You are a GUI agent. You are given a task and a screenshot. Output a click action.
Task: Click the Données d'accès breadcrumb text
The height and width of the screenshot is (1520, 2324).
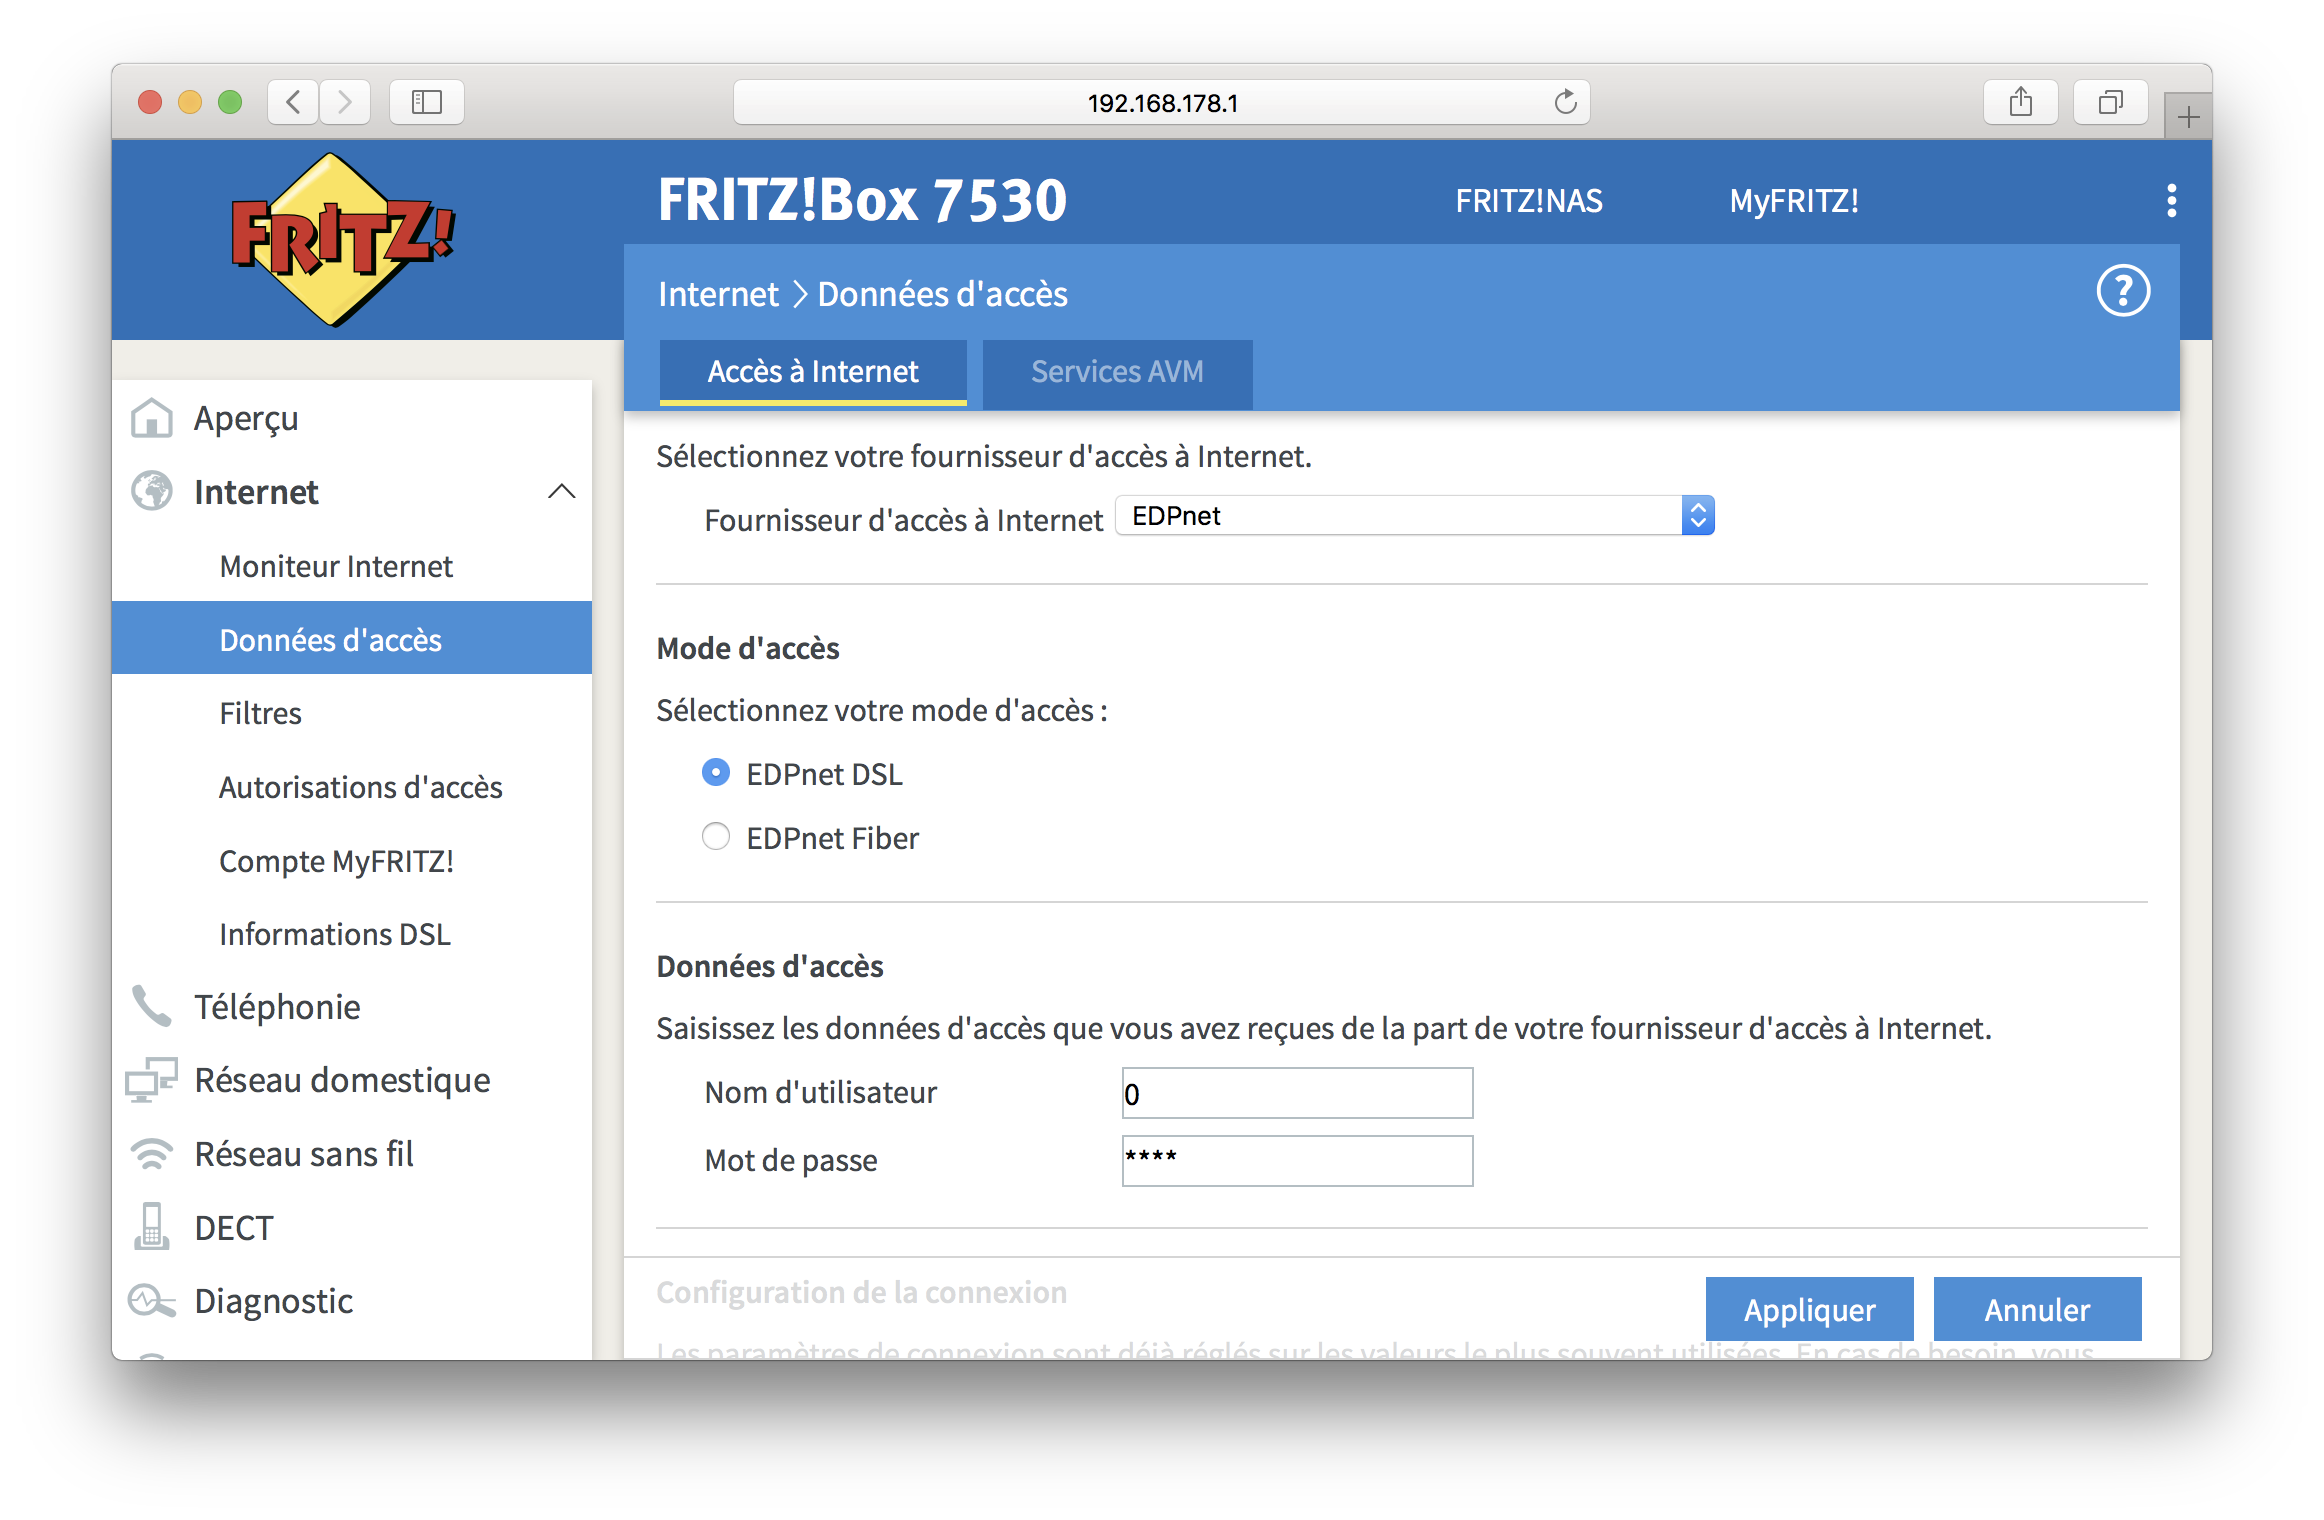pos(942,294)
